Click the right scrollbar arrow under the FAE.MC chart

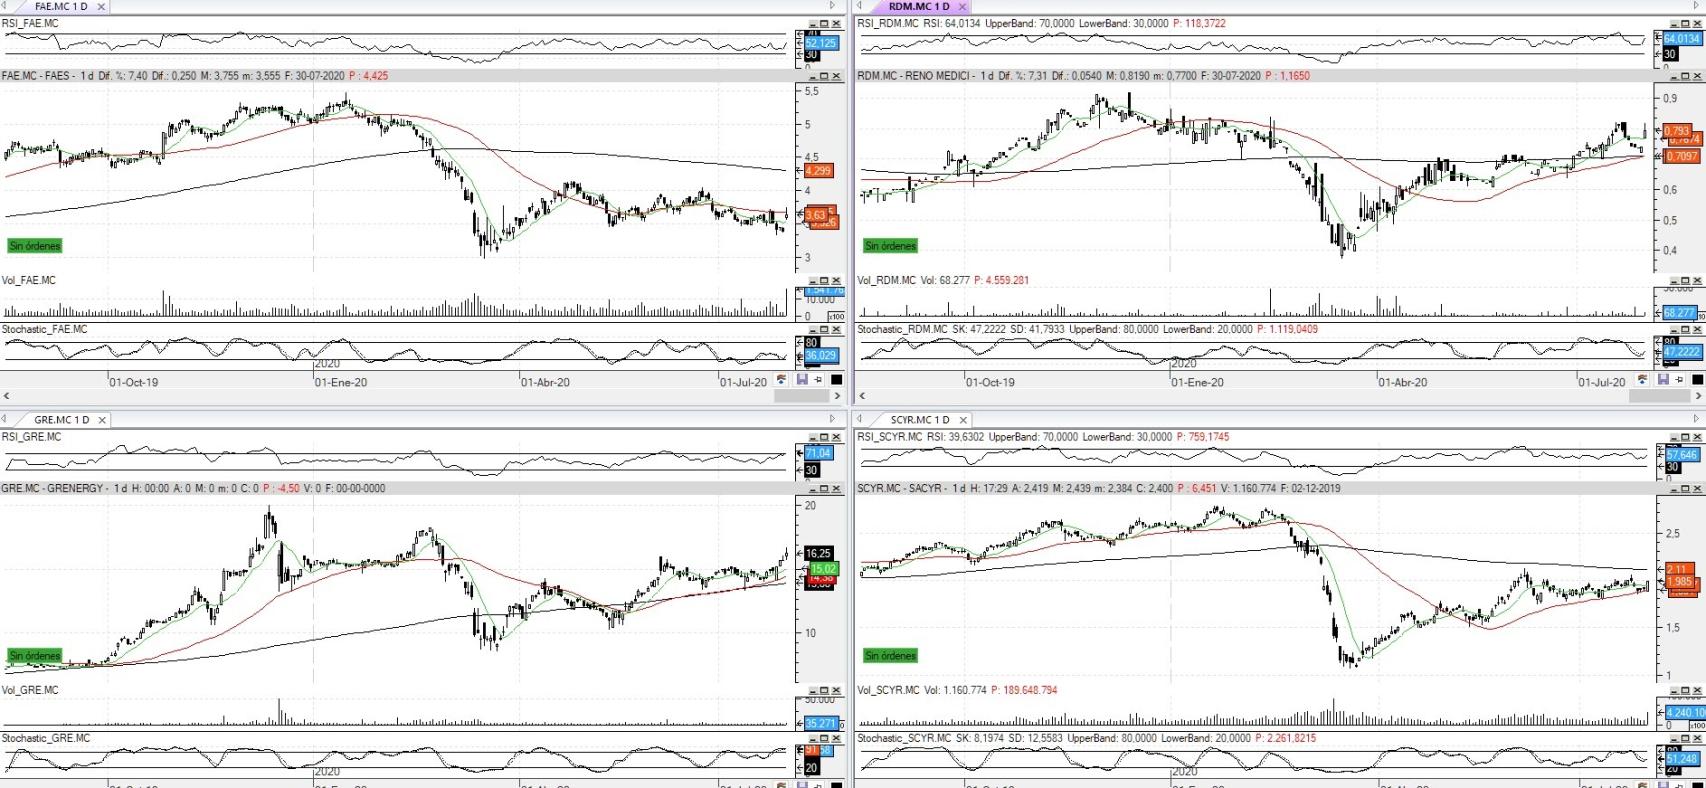pyautogui.click(x=838, y=396)
